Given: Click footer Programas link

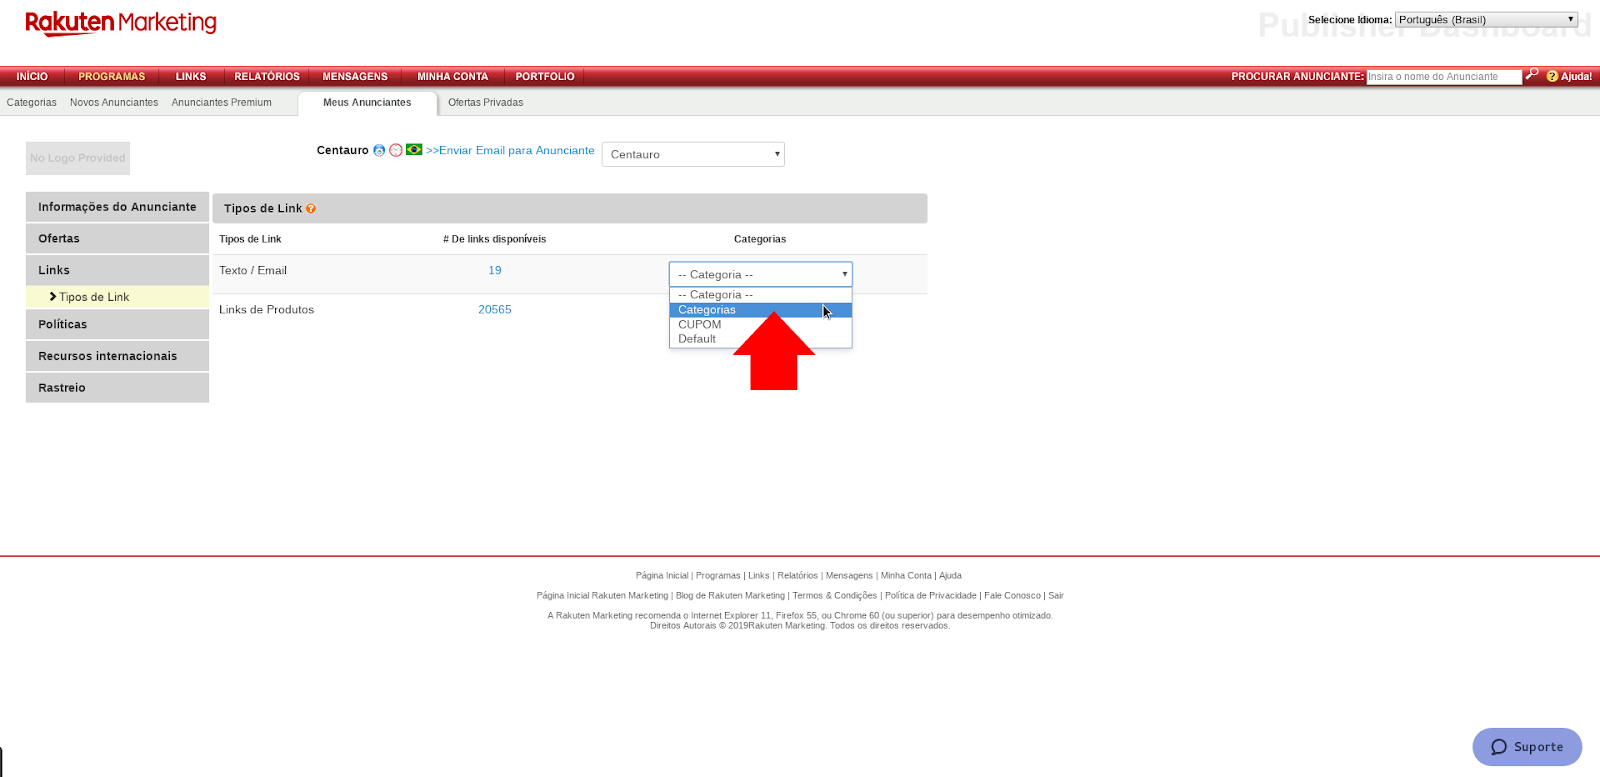Looking at the screenshot, I should pyautogui.click(x=718, y=575).
